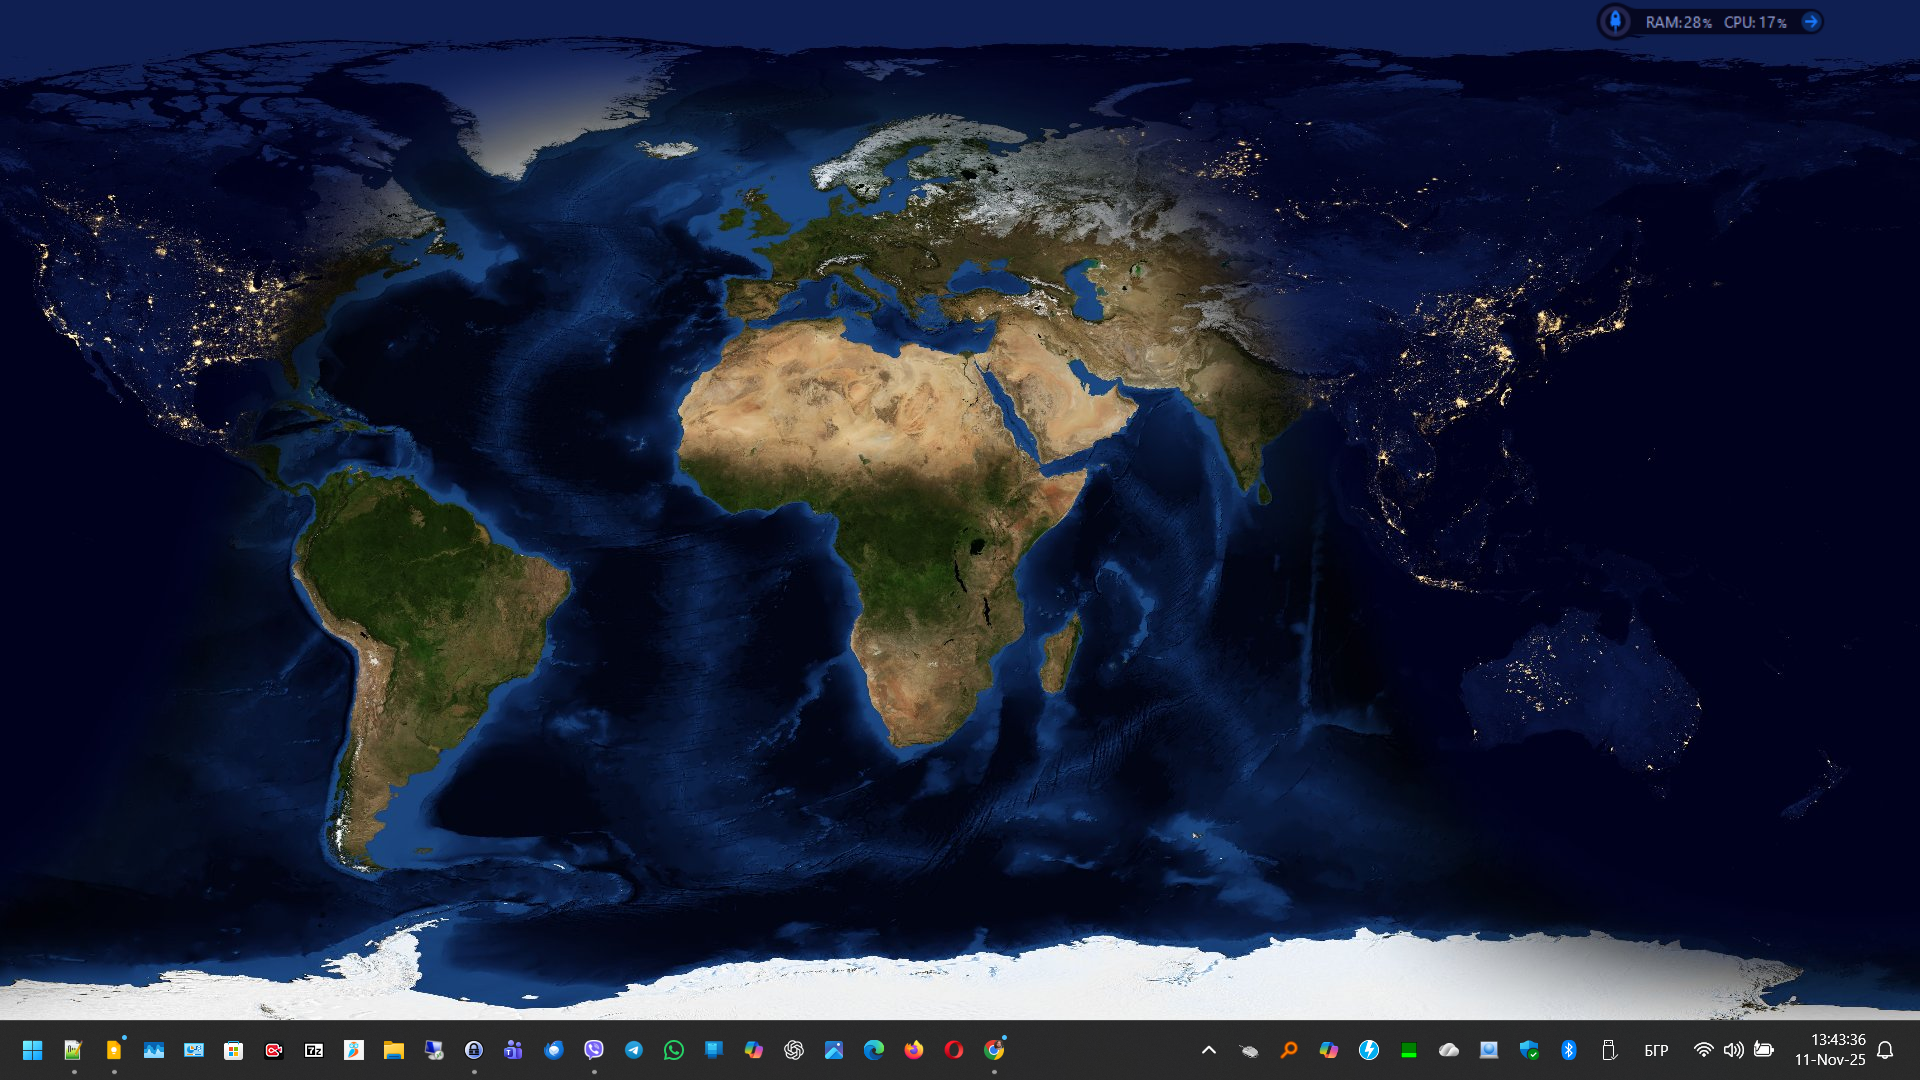Open Microsoft Edge browser
The width and height of the screenshot is (1920, 1080).
click(874, 1050)
